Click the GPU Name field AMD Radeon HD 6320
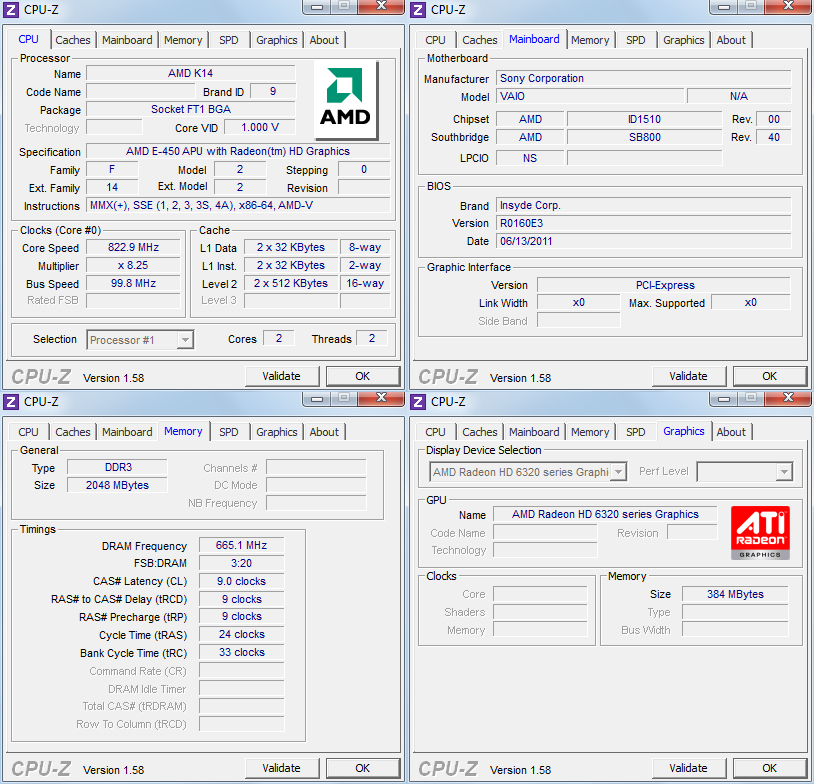814x784 pixels. 605,514
